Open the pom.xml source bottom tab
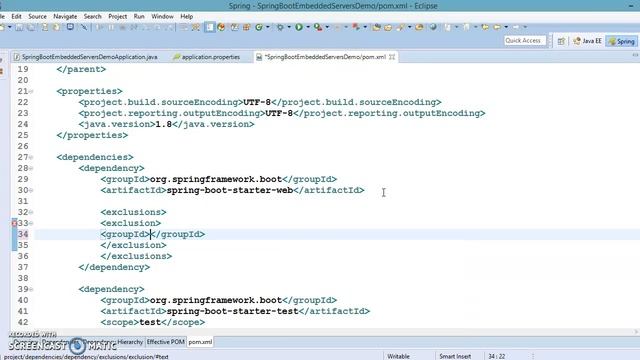Screen dimensions: 640x360 pos(200,342)
